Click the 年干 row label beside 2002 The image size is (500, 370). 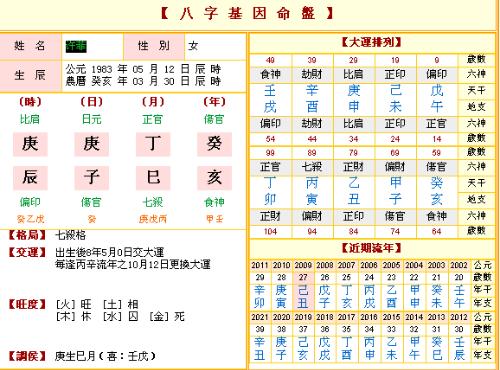pos(482,289)
